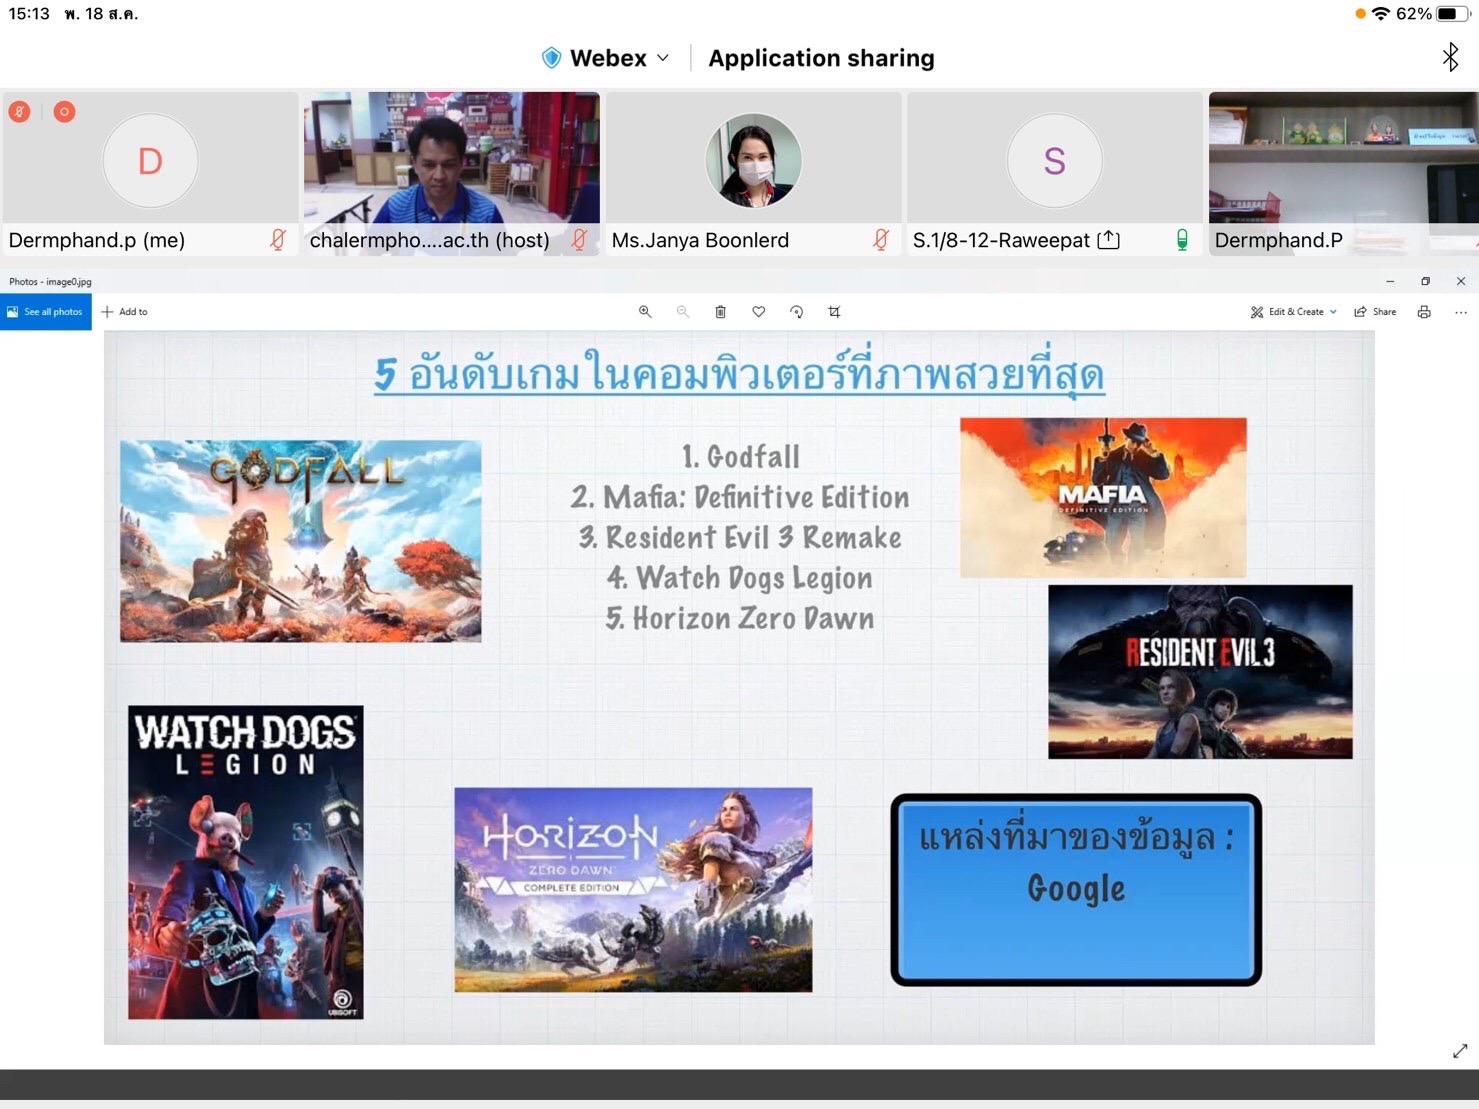Click the crop tool icon
Viewport: 1479px width, 1109px height.
(x=834, y=312)
